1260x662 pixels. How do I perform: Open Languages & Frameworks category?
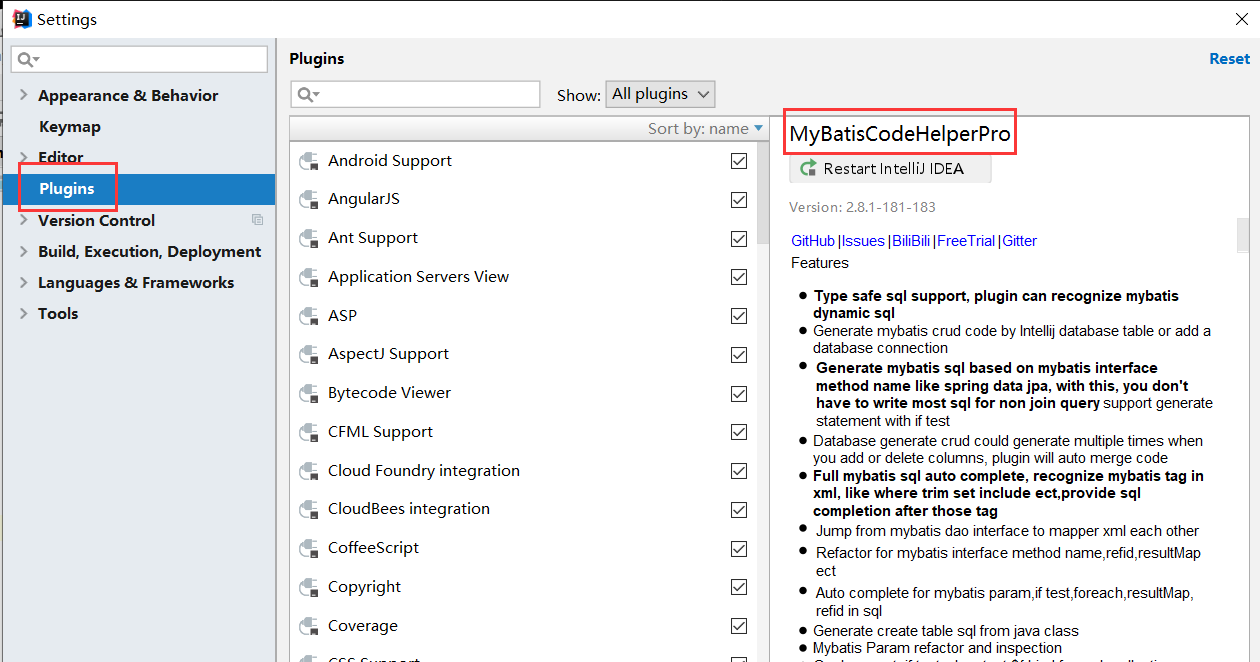click(136, 283)
